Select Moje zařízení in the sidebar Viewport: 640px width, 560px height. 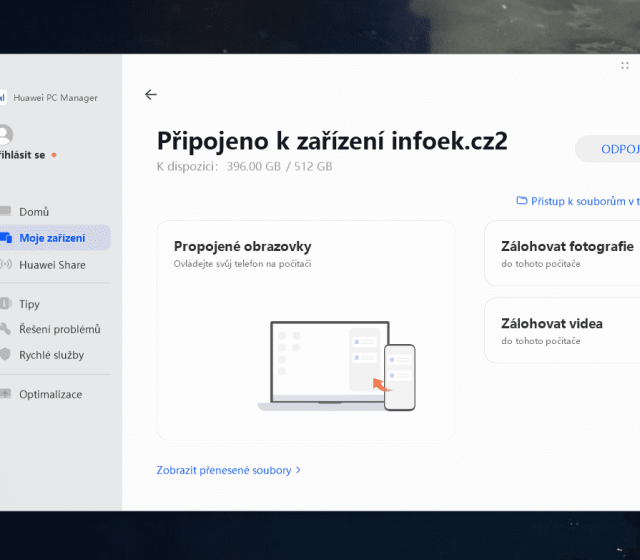click(52, 238)
